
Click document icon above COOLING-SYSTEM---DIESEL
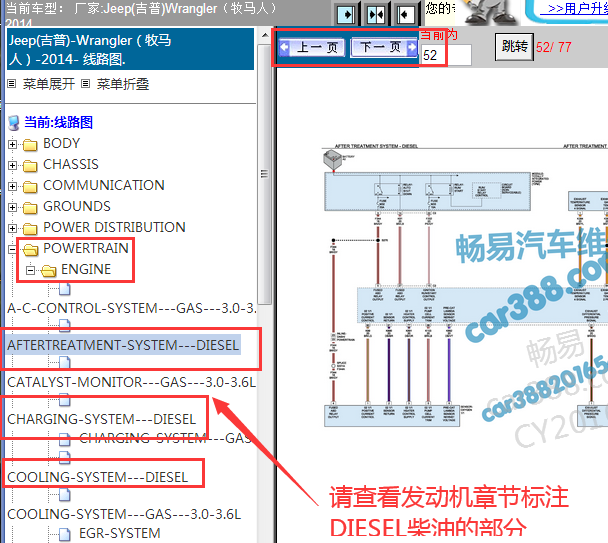pyautogui.click(x=65, y=458)
